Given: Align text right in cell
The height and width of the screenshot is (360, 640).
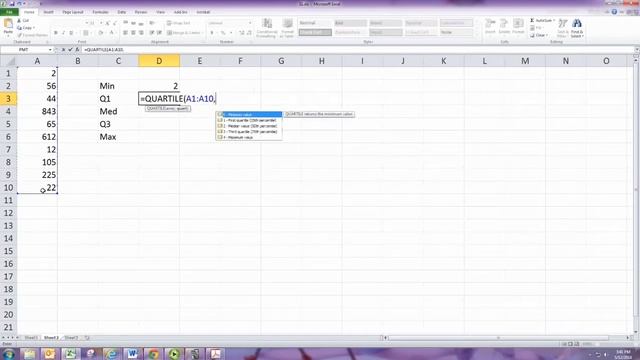Looking at the screenshot, I should point(141,33).
